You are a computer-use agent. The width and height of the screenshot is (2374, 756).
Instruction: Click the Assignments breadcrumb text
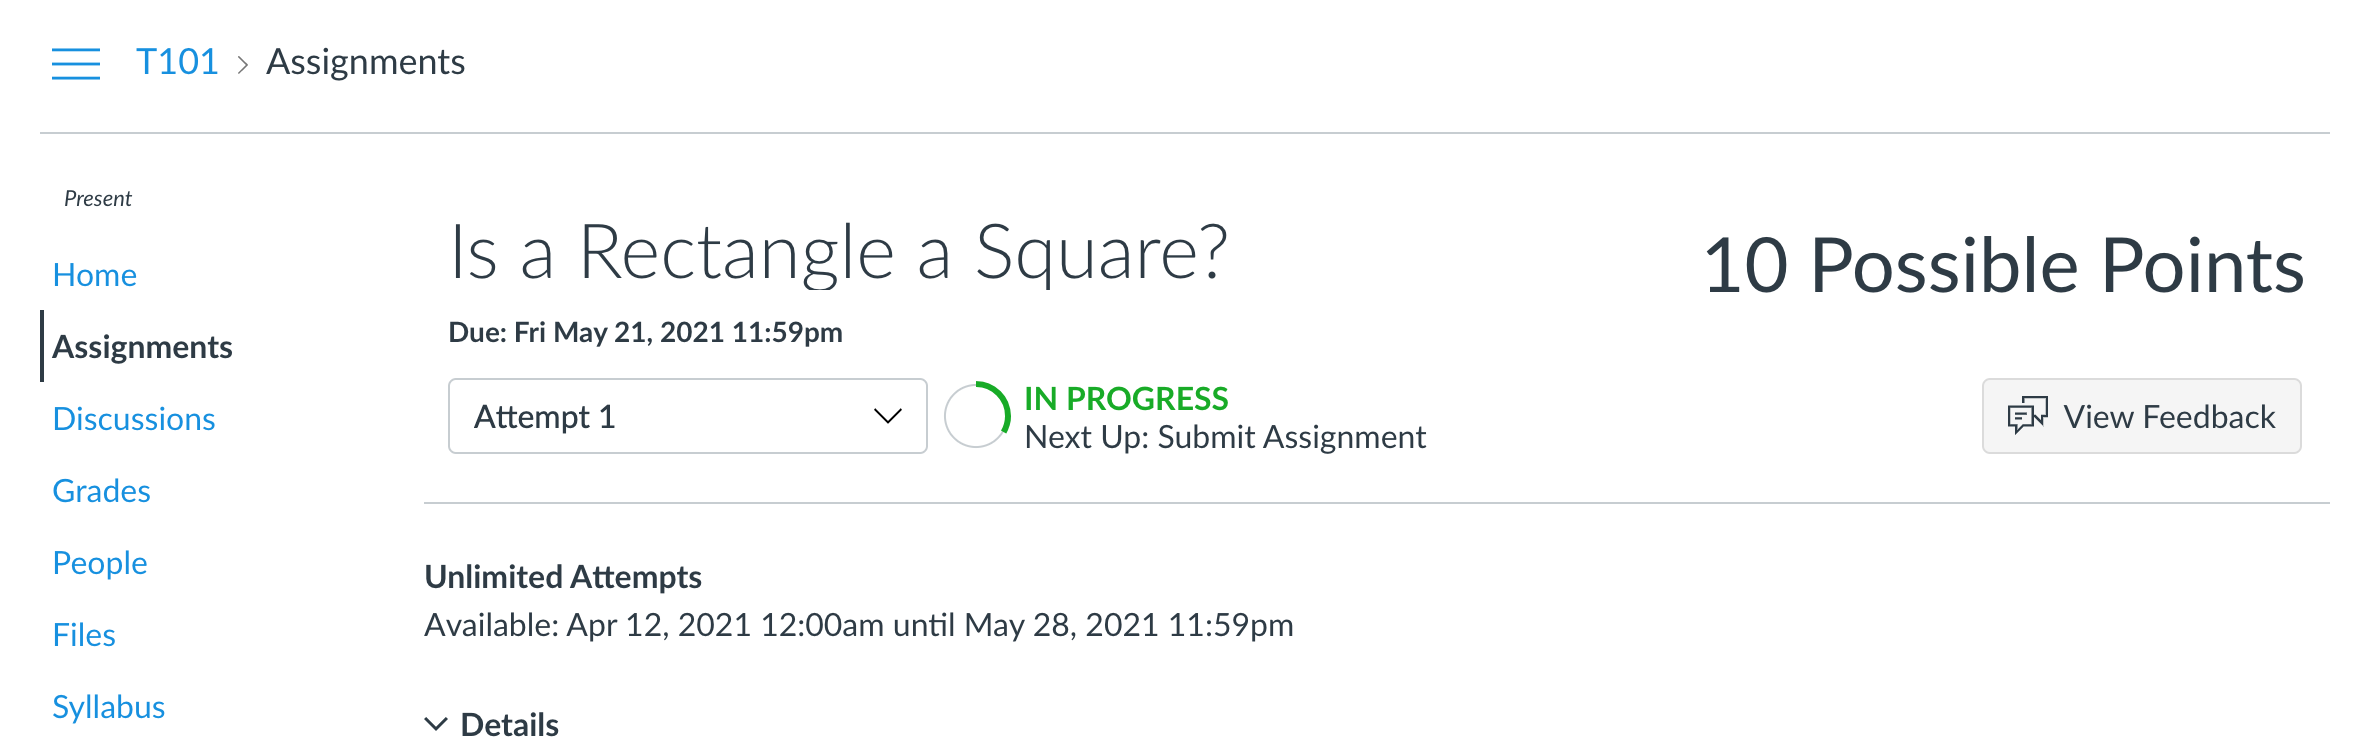pos(365,62)
